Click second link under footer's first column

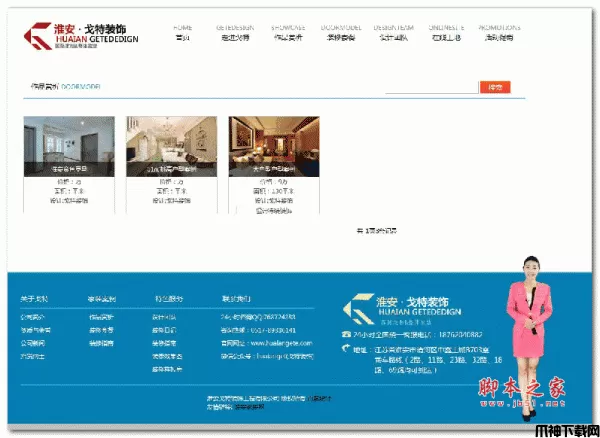(36, 330)
